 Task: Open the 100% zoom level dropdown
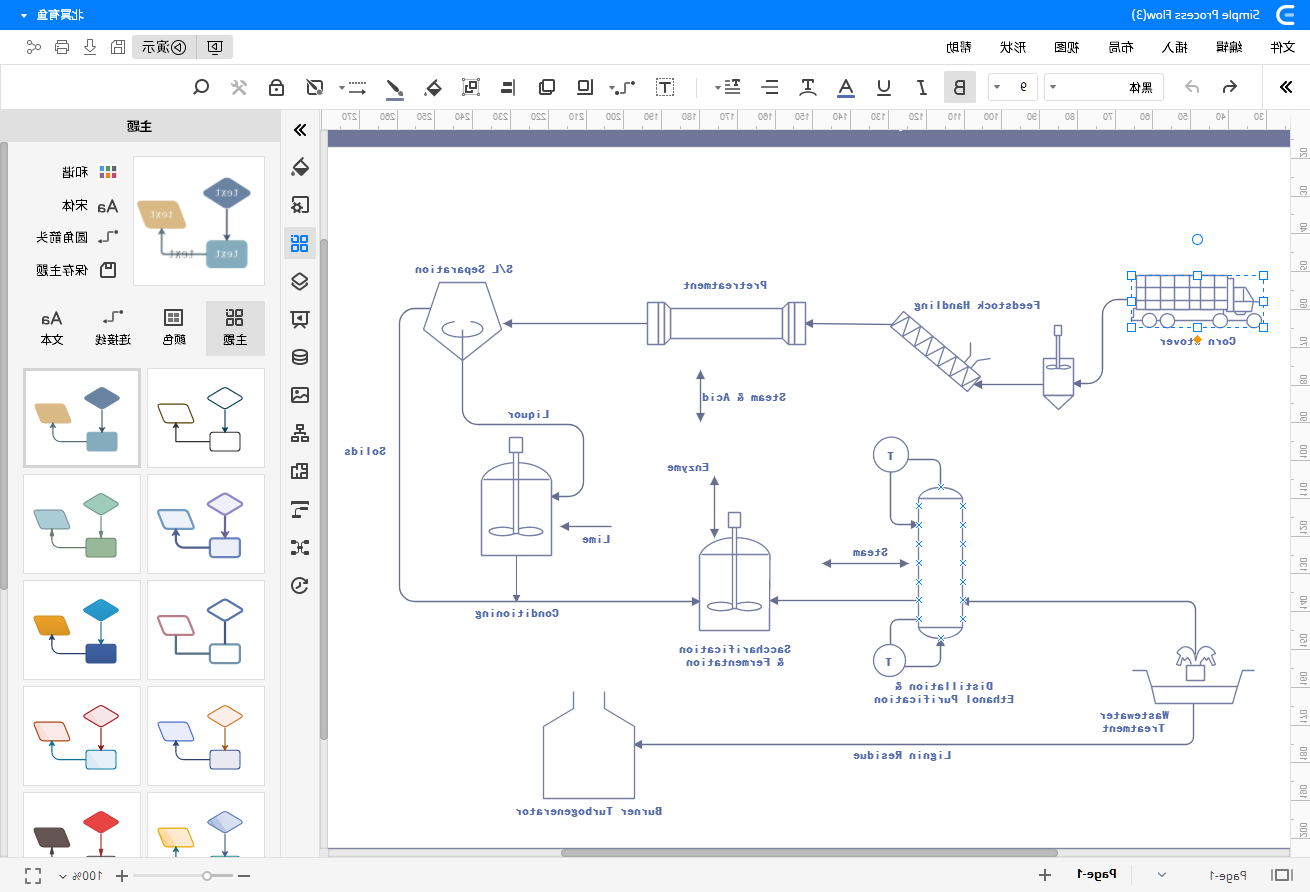pyautogui.click(x=79, y=876)
